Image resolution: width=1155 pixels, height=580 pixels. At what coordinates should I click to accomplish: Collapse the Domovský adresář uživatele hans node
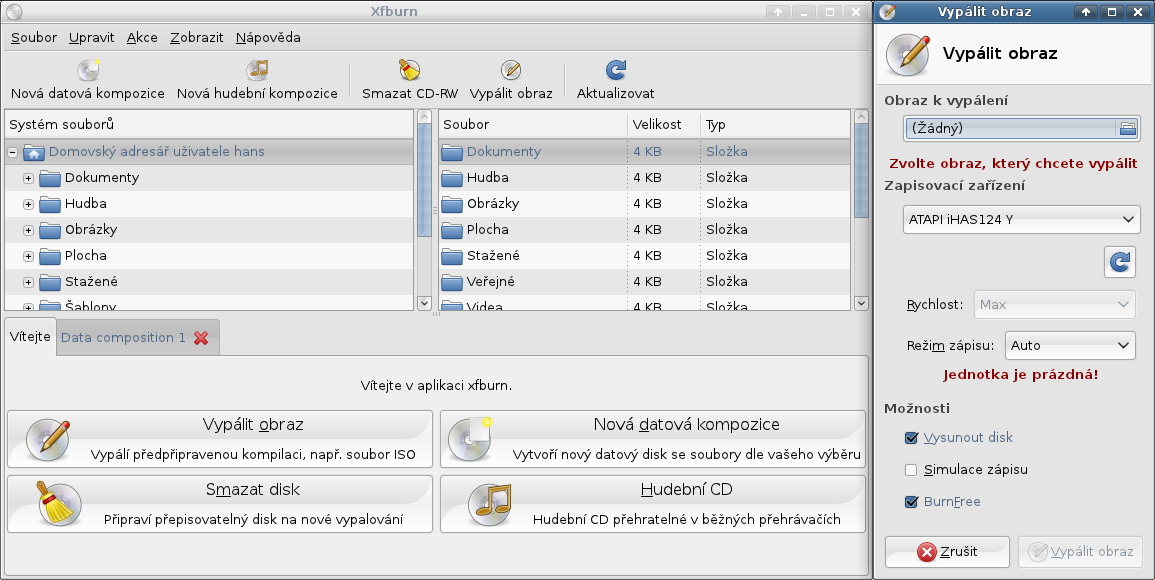[x=13, y=153]
